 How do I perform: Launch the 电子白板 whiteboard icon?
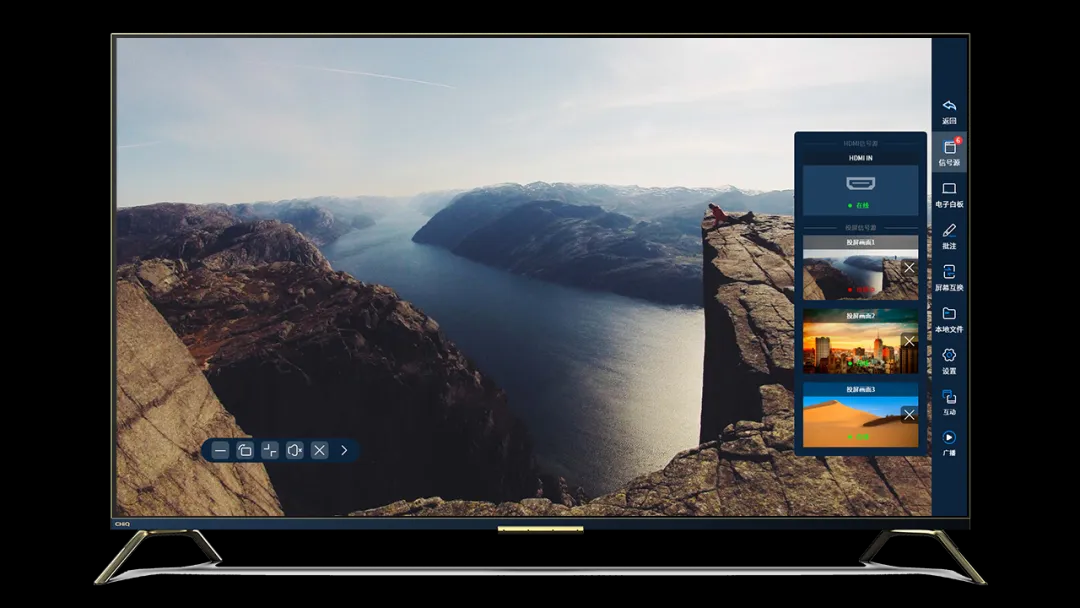point(949,189)
